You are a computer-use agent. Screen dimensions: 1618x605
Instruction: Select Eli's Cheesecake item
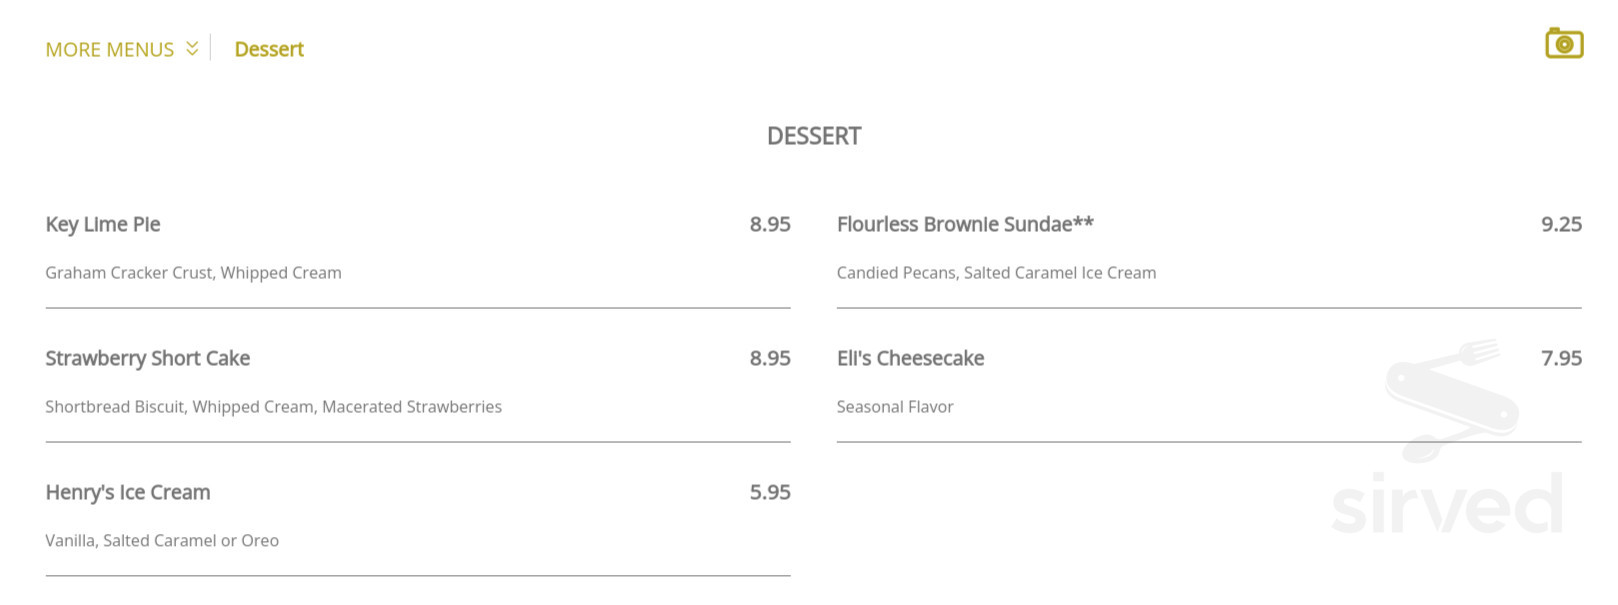click(x=910, y=358)
